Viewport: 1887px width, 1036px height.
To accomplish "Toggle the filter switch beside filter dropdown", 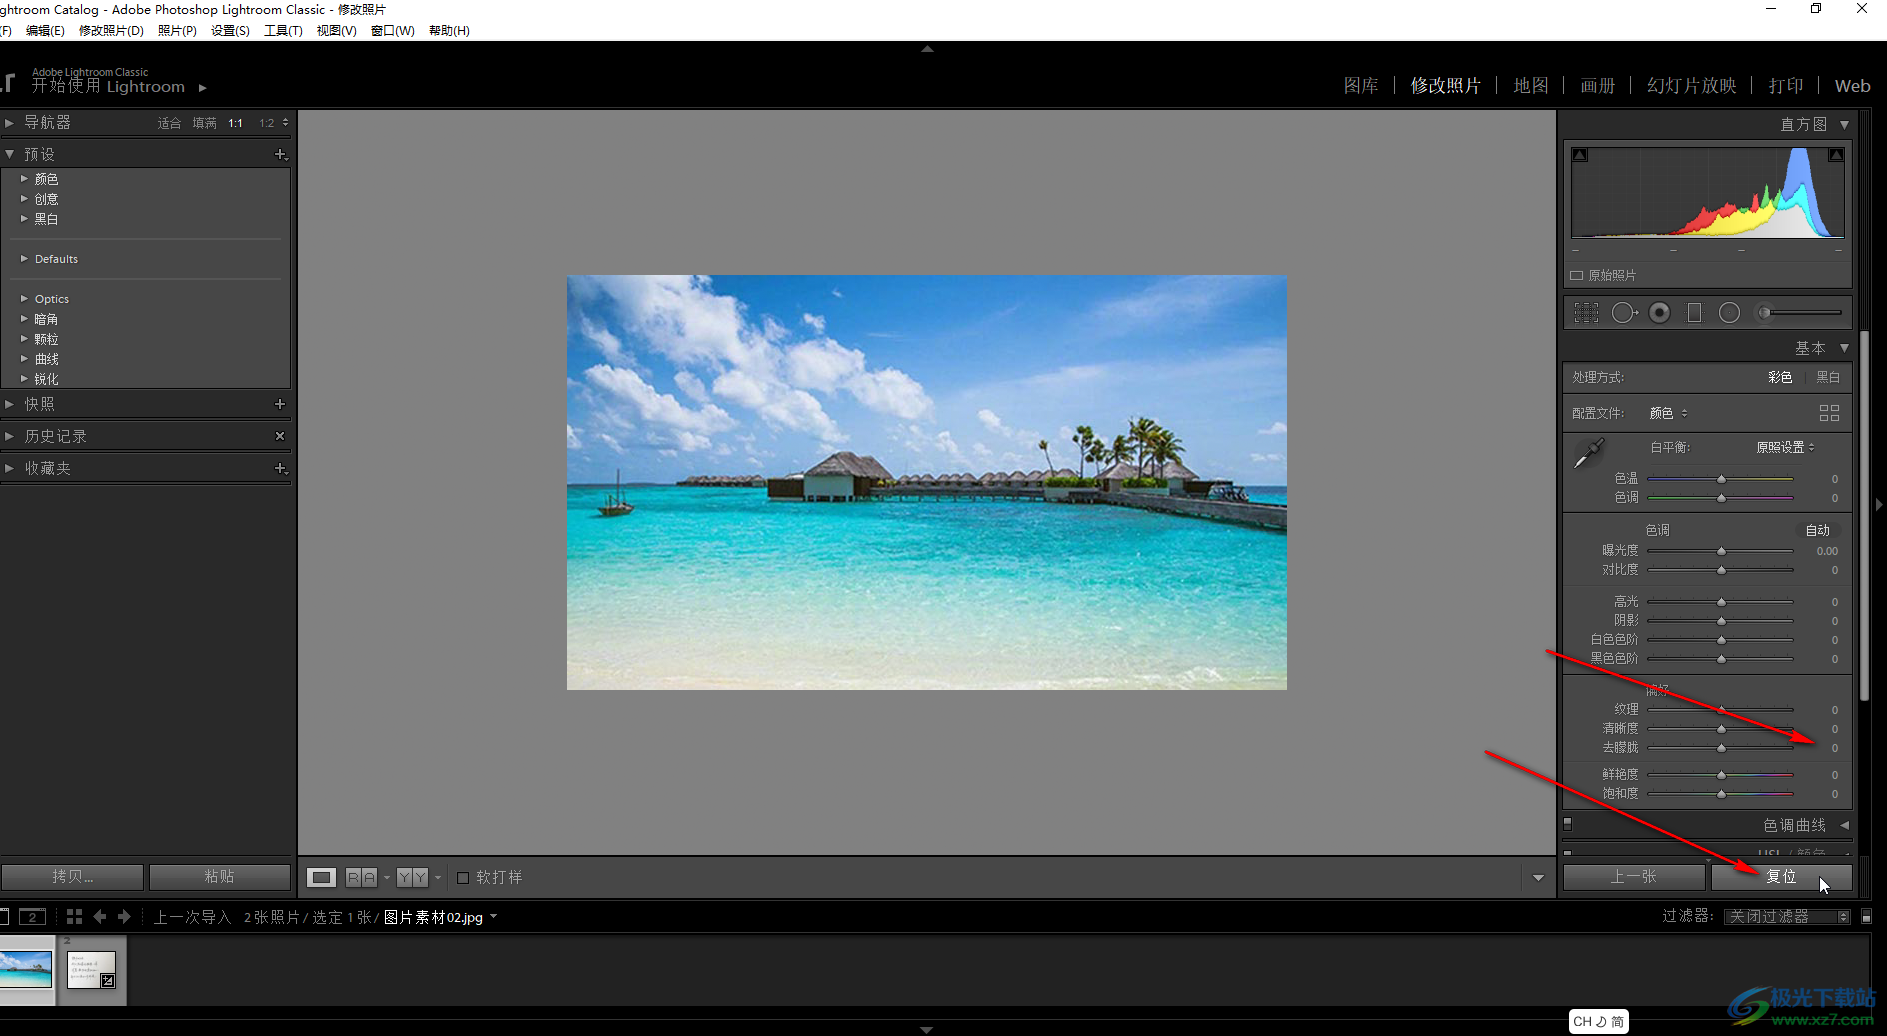I will point(1866,917).
